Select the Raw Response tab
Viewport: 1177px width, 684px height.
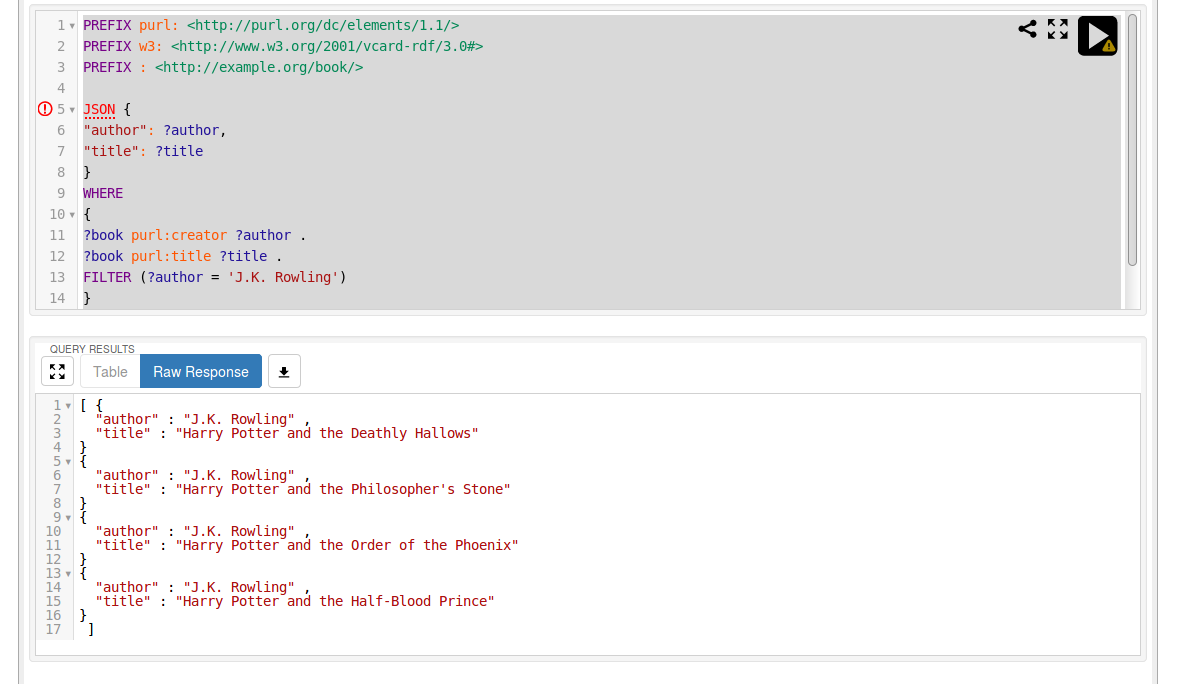[x=200, y=372]
